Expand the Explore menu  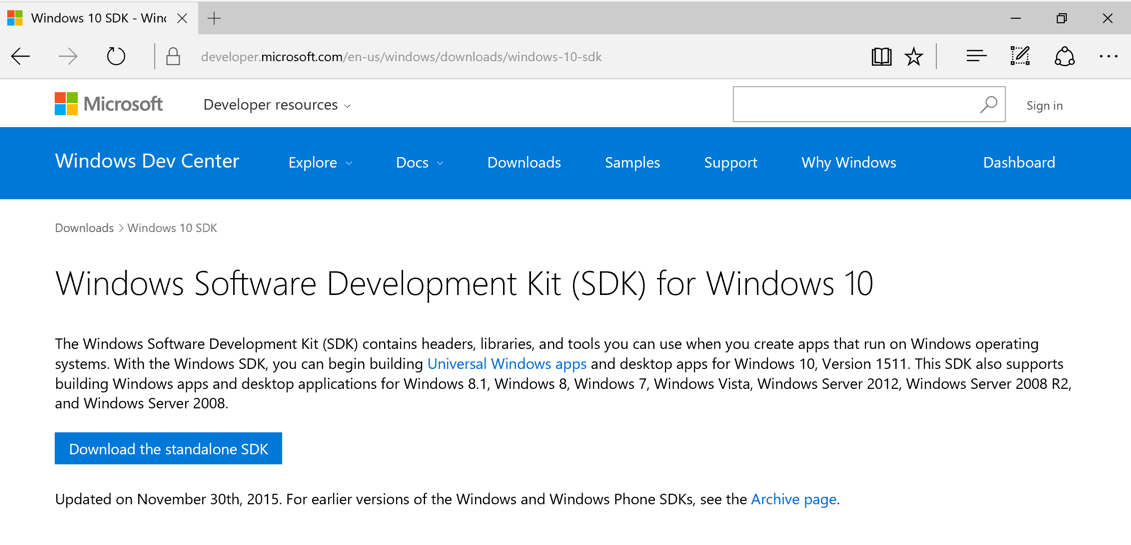click(320, 163)
